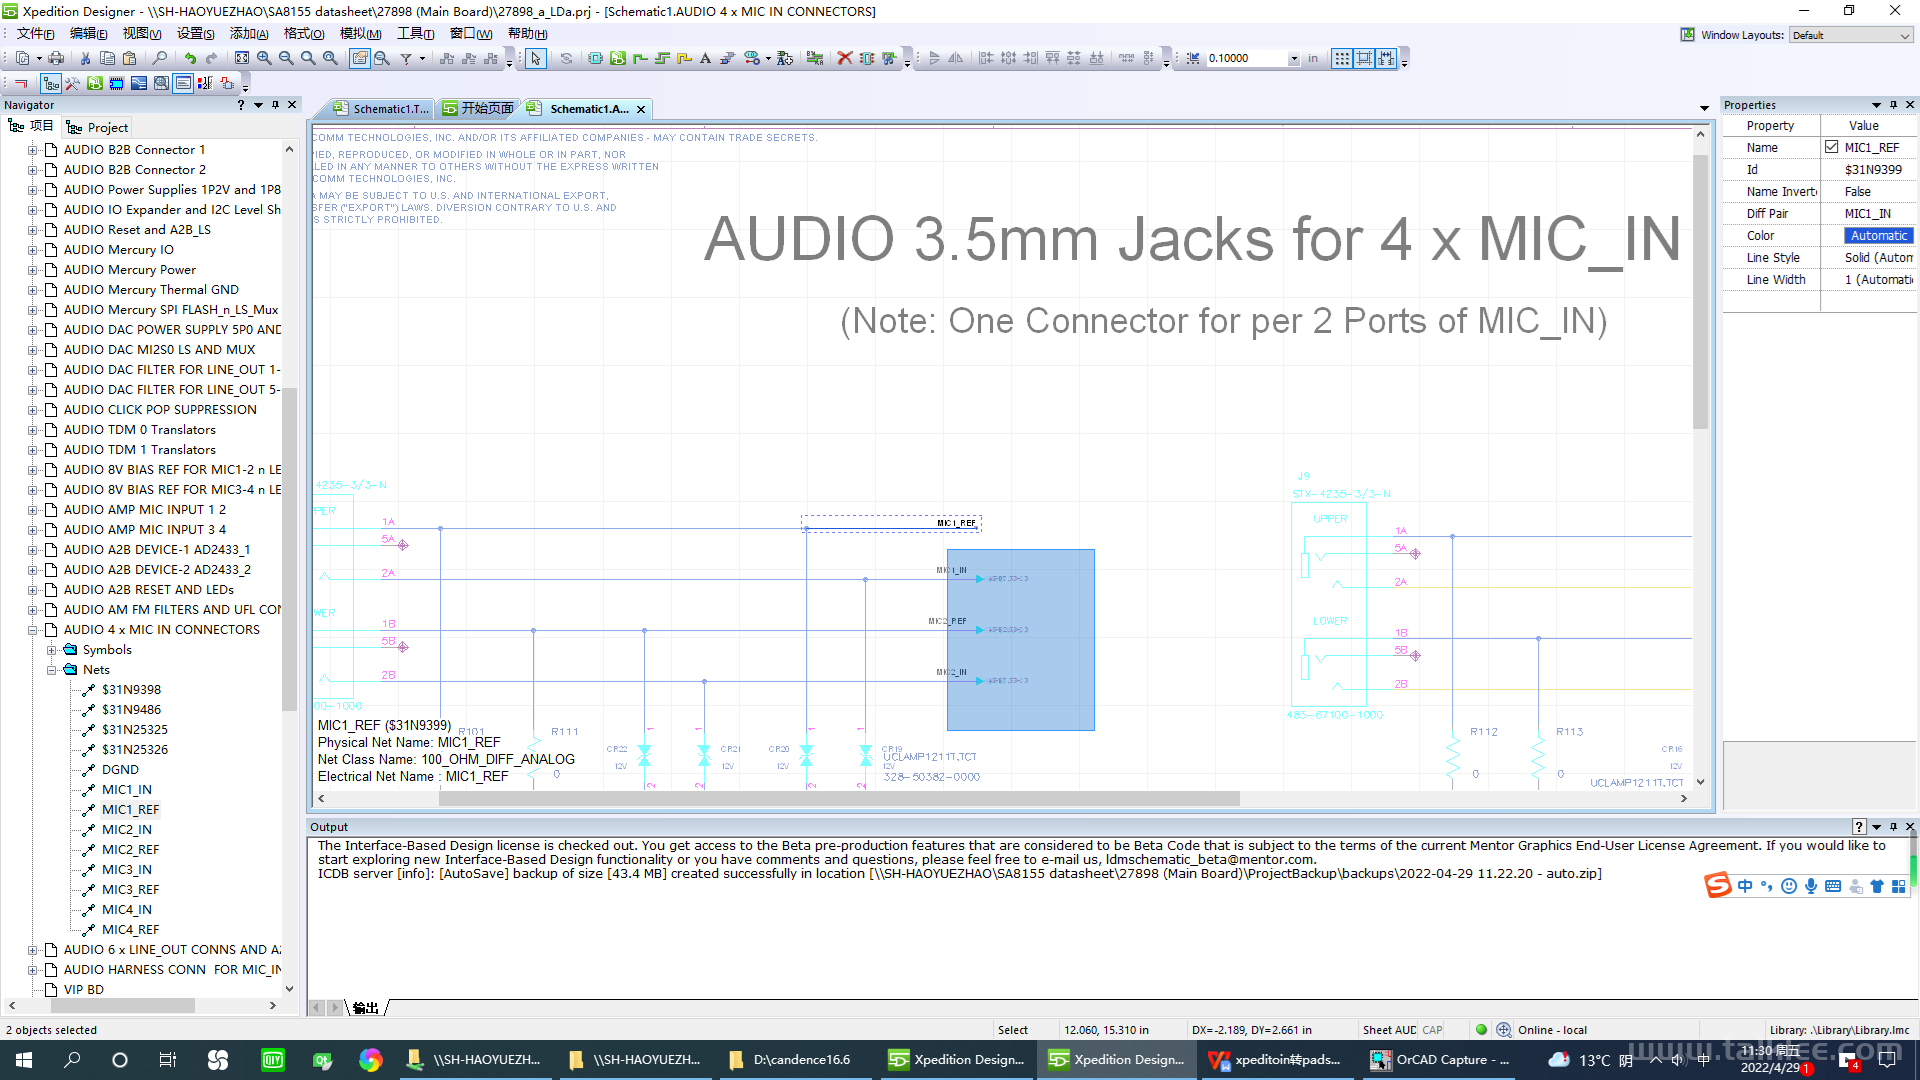Screen dimensions: 1920x1080
Task: Click the Set Grid origin icon
Action: [x=1193, y=58]
